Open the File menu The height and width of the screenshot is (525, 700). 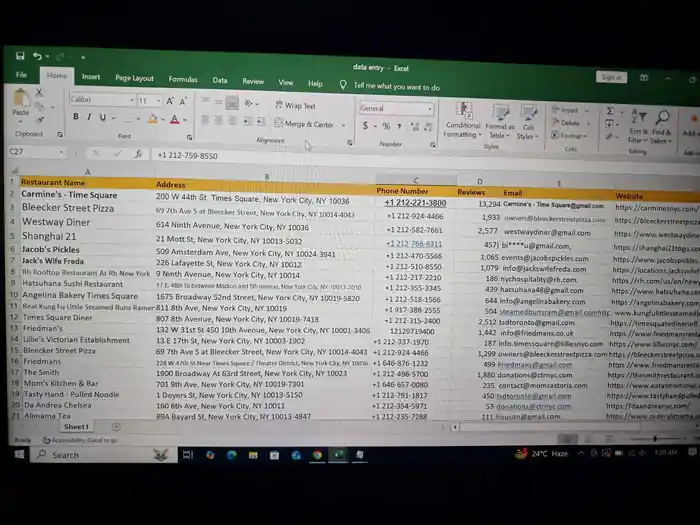pos(21,75)
